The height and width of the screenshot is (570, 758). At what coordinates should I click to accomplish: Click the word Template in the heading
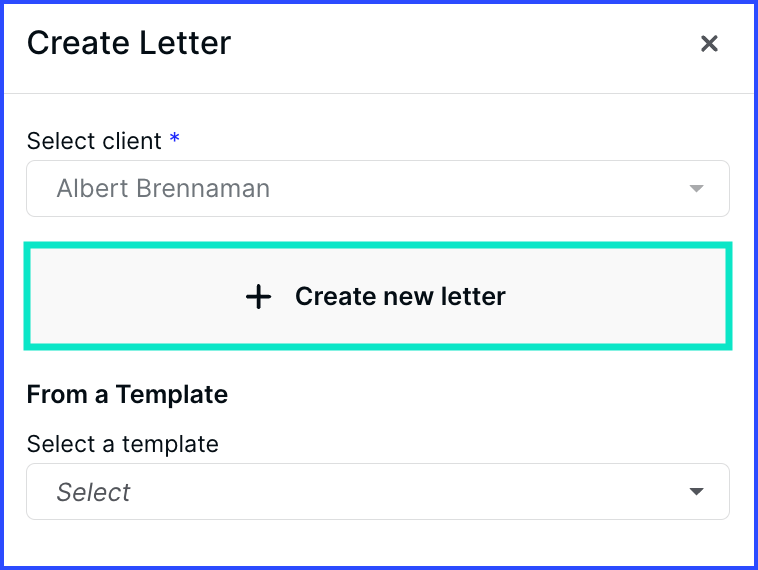coord(171,395)
